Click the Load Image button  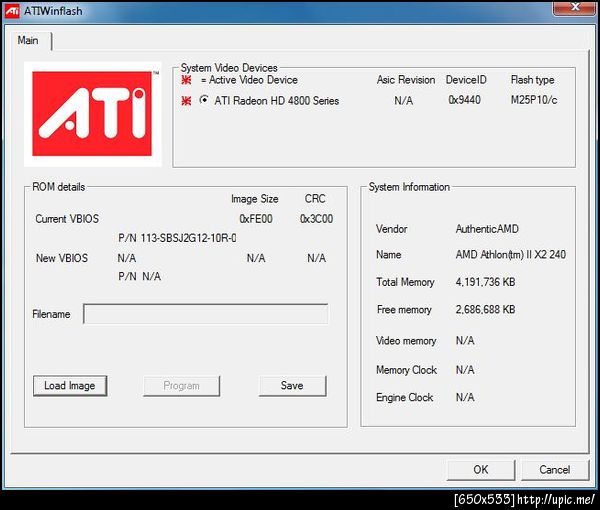pos(70,386)
